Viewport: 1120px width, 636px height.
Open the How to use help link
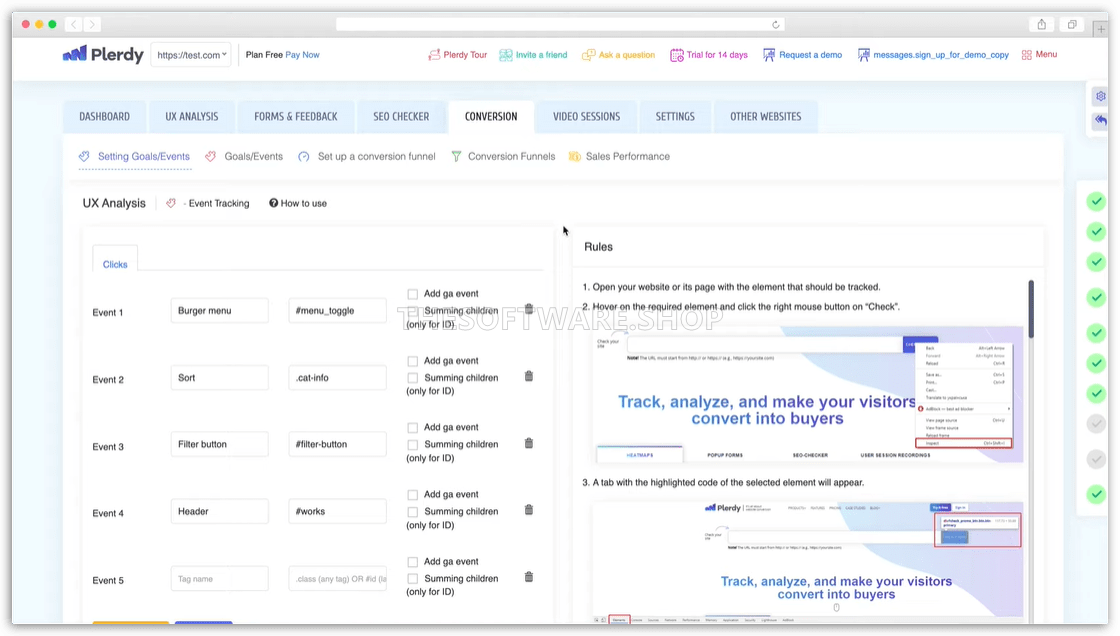[x=298, y=203]
